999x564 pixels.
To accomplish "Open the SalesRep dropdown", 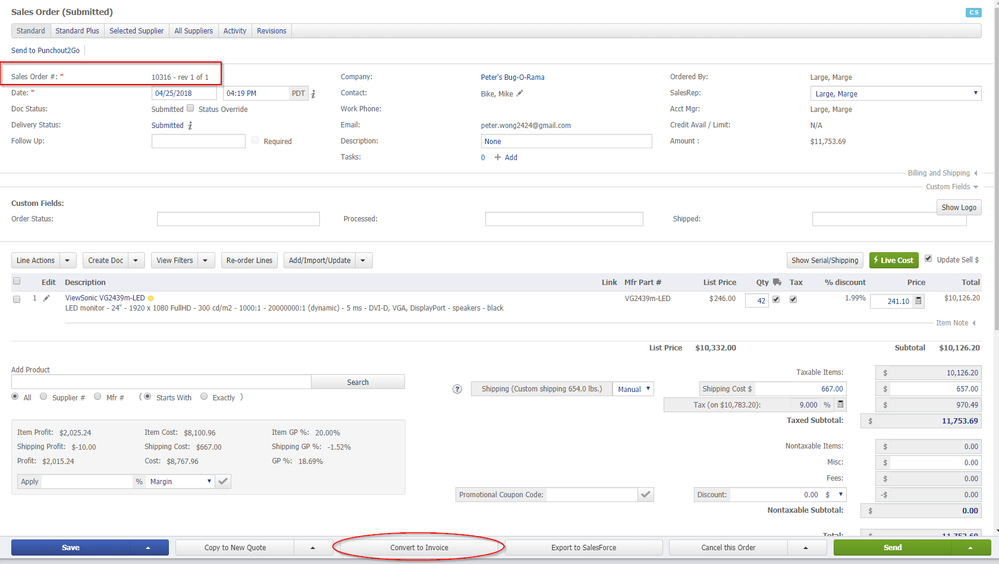I will 894,93.
